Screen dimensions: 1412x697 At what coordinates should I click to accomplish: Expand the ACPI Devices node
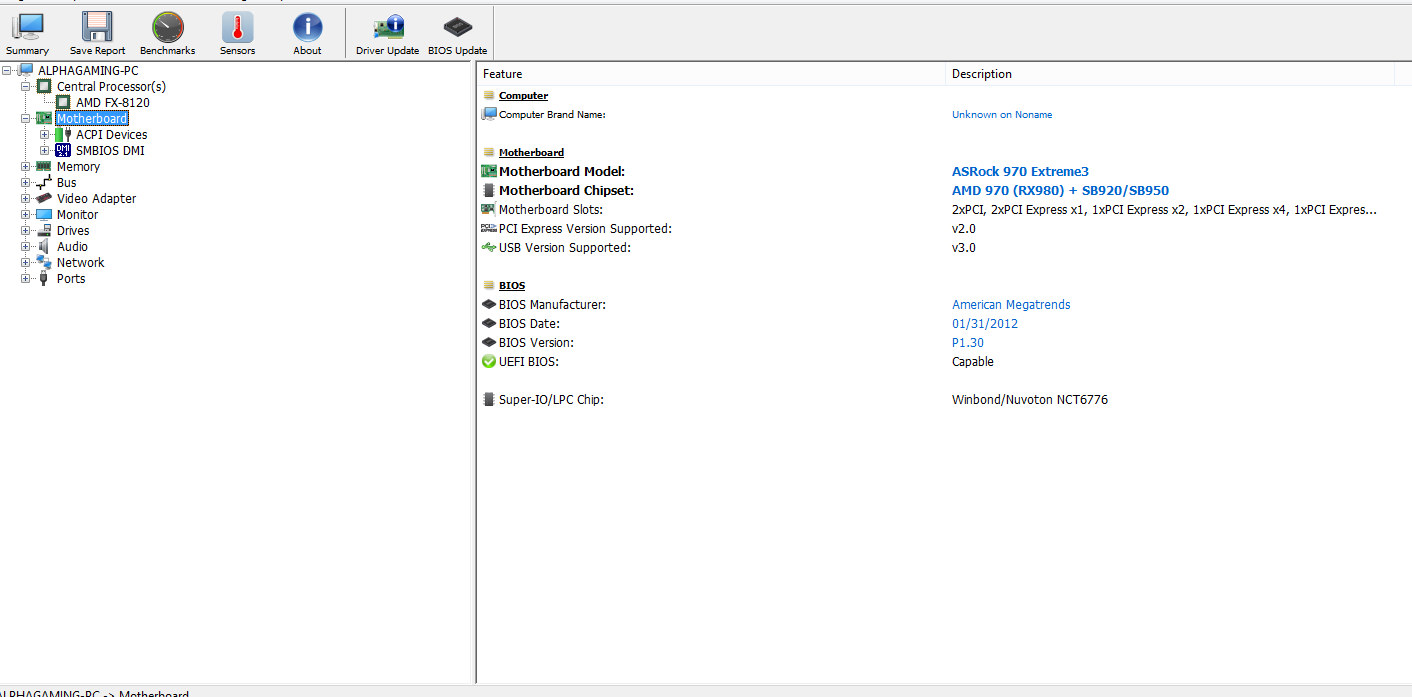[x=44, y=134]
